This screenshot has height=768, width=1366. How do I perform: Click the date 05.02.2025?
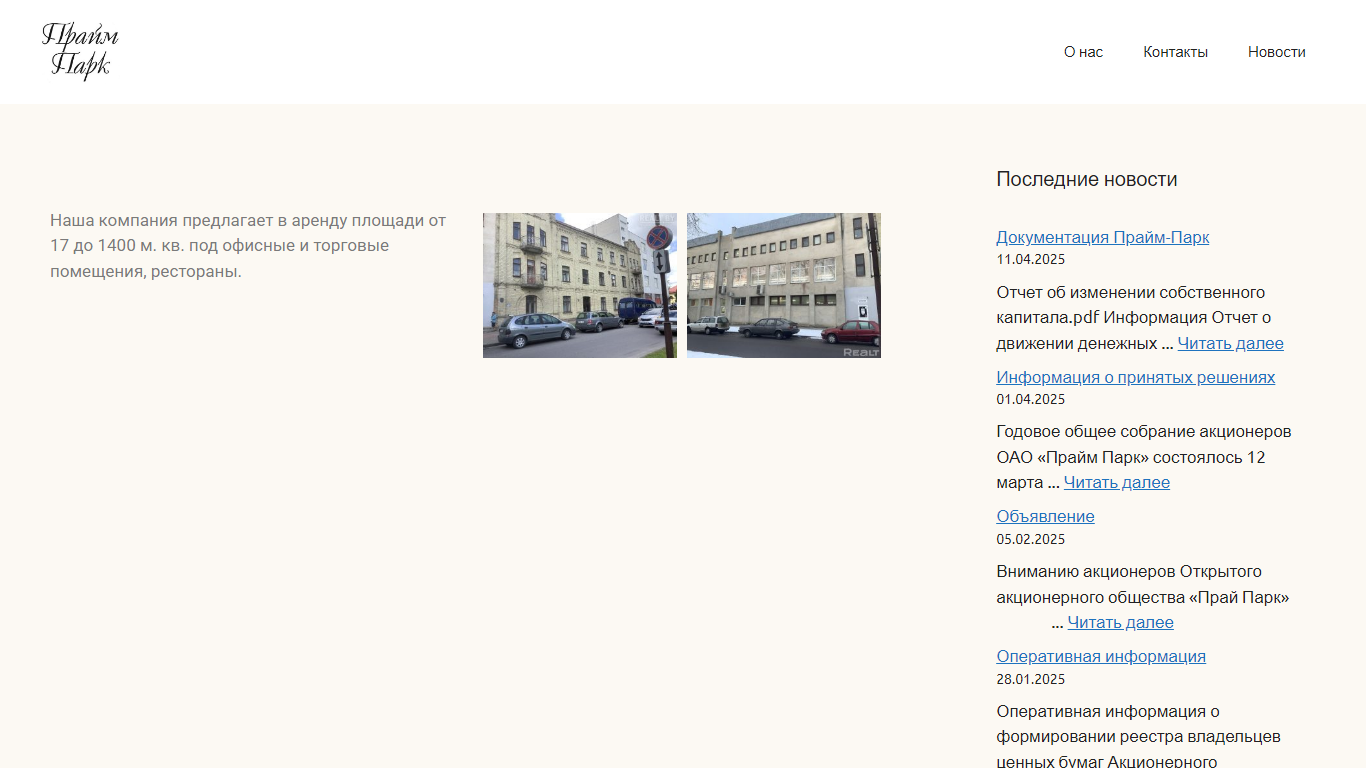pos(1030,539)
